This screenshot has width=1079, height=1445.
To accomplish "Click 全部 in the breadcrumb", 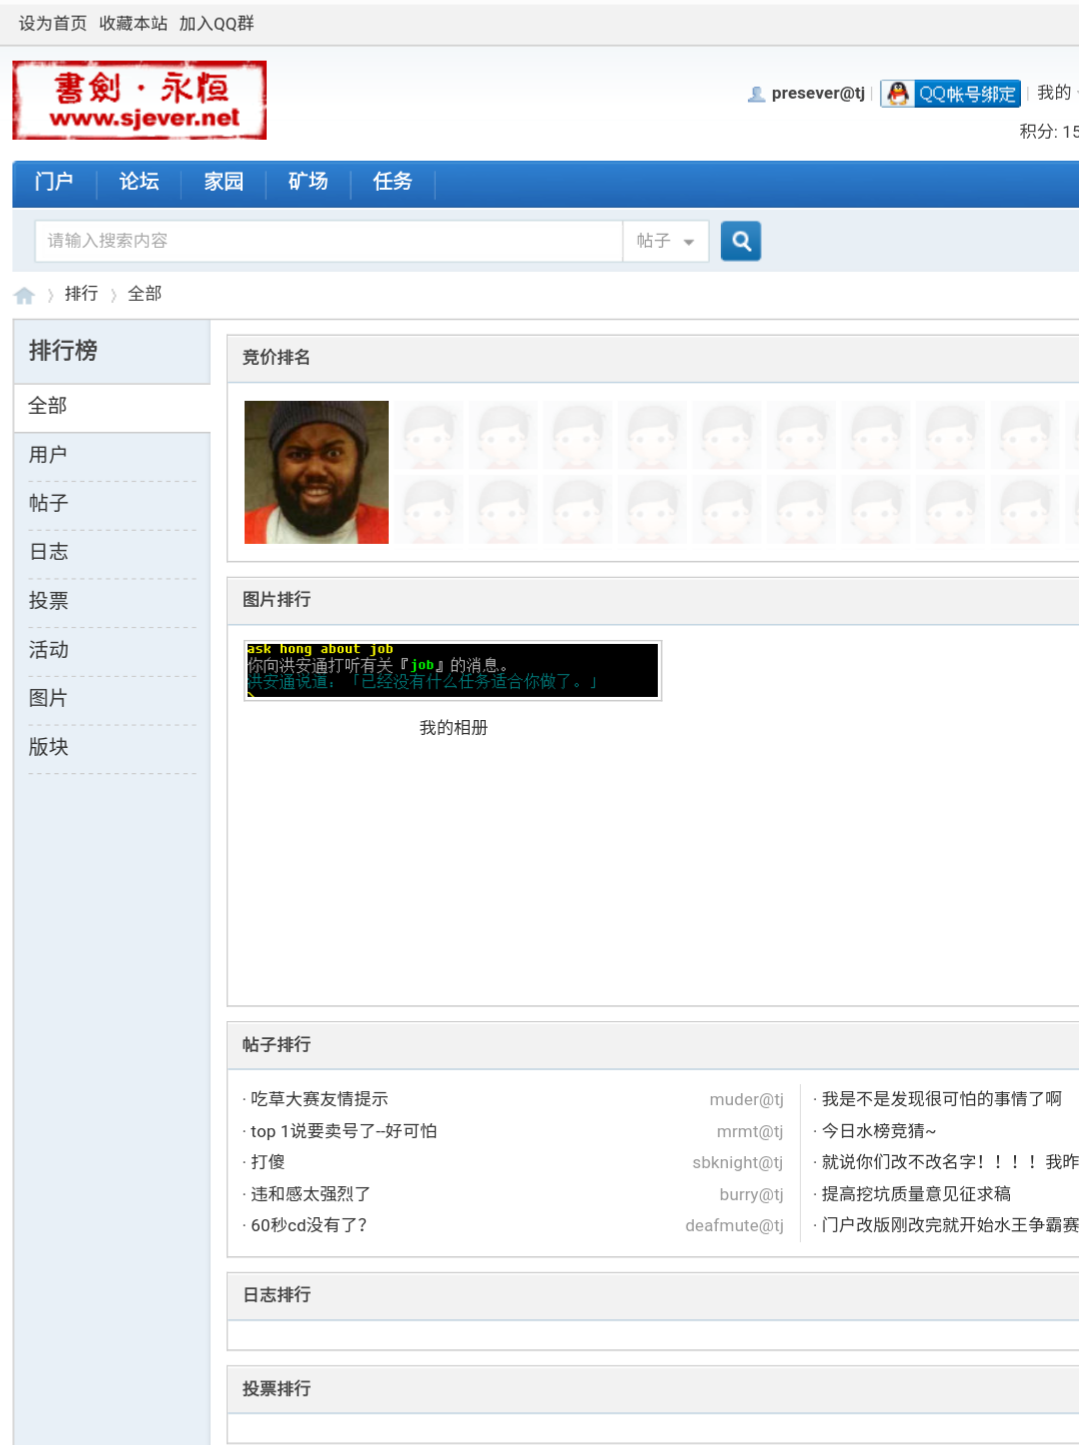I will point(144,294).
